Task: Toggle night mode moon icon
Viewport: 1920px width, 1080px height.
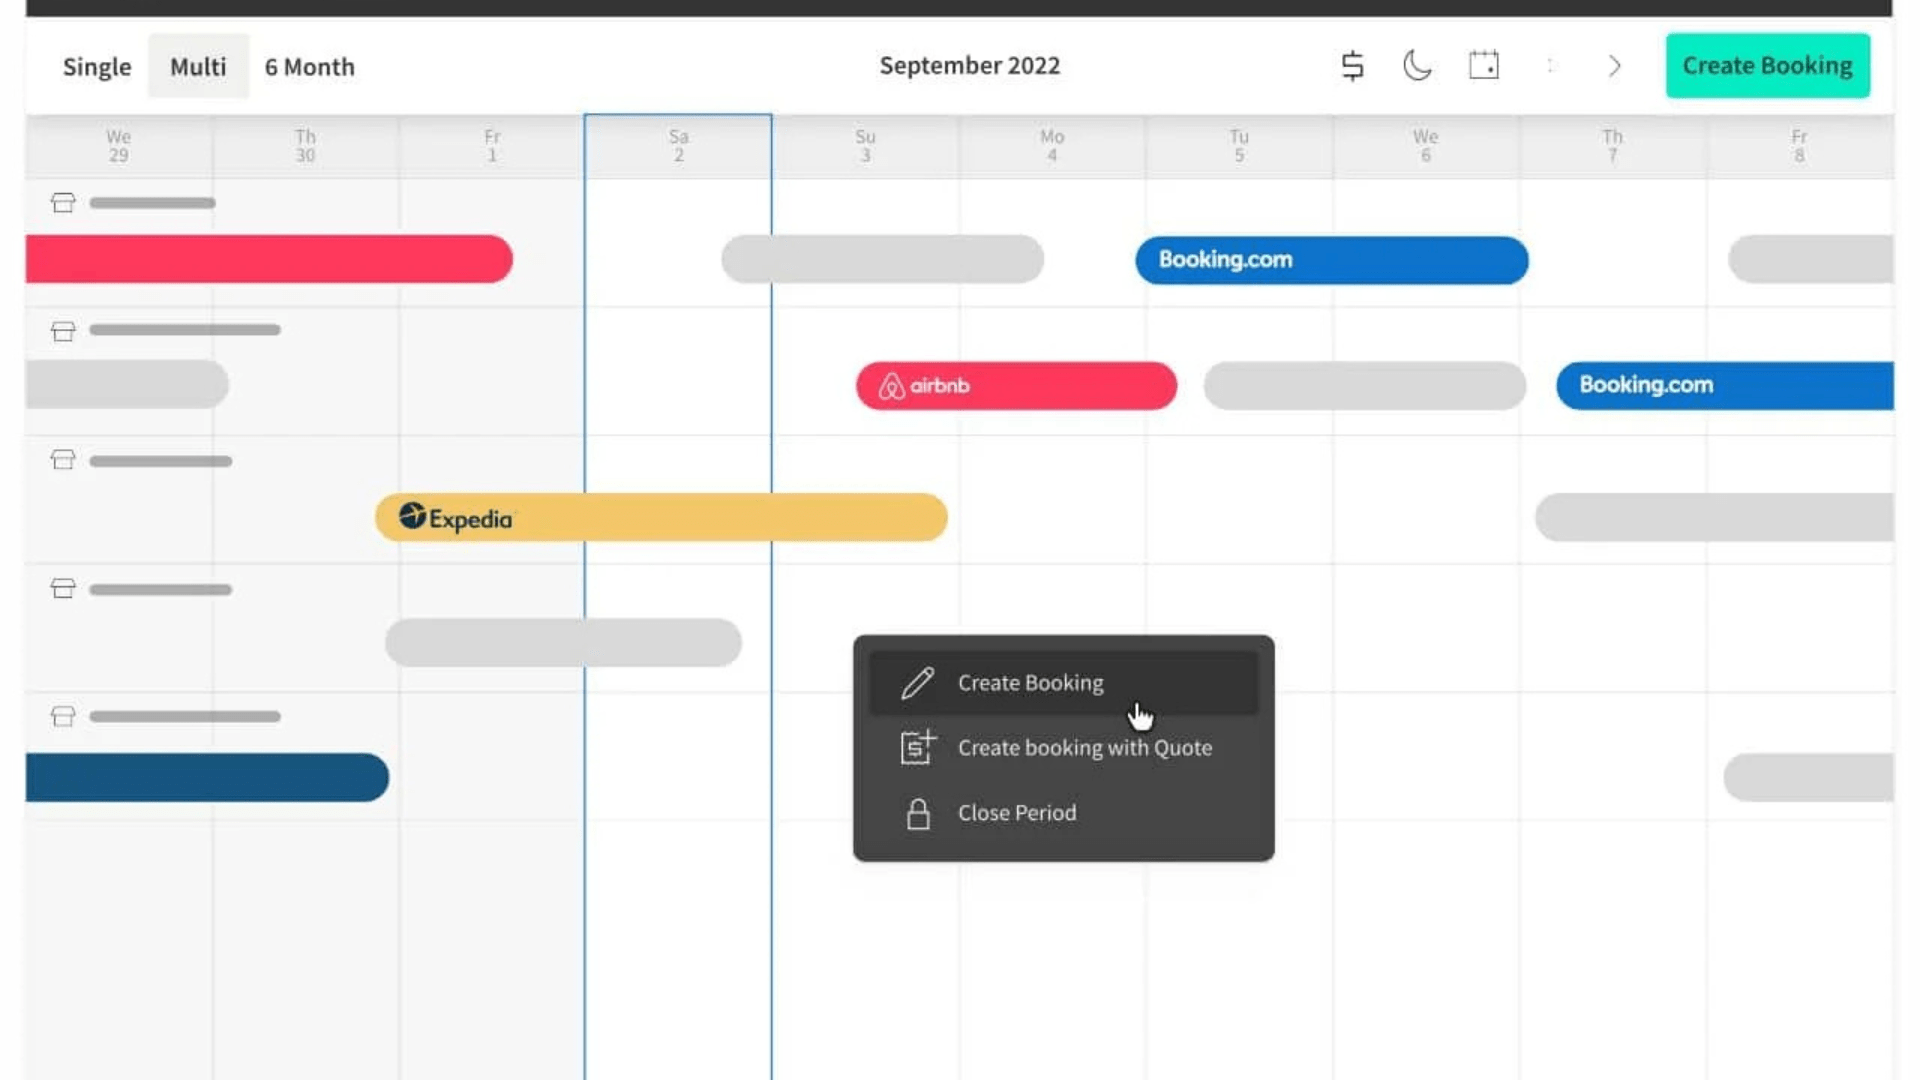Action: [x=1417, y=66]
